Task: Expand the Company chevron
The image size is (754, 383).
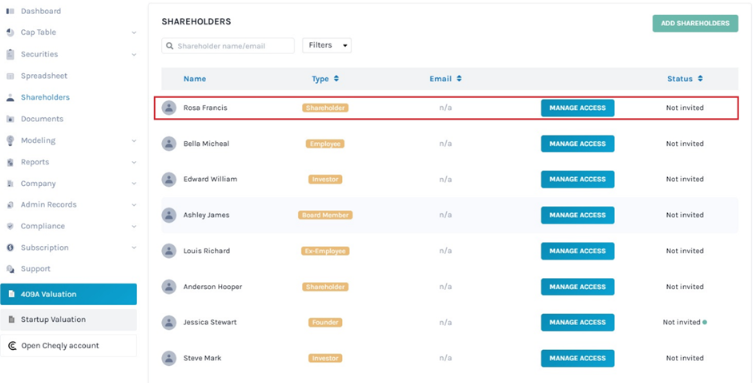Action: 134,183
